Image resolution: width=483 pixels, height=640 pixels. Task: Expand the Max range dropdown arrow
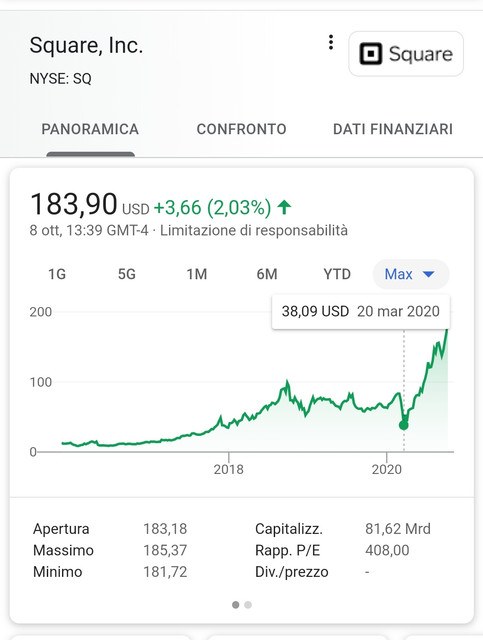click(x=429, y=274)
